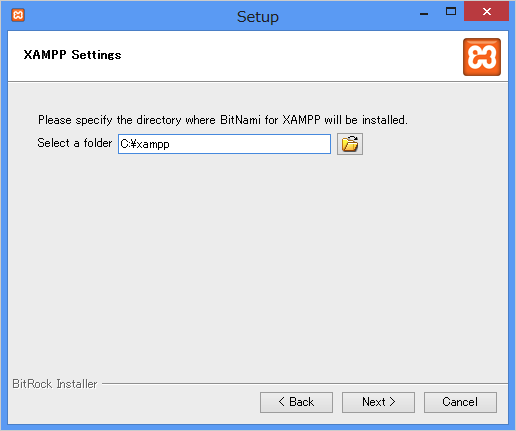Focus the empty part of the folder field
516x431 pixels.
pos(250,144)
